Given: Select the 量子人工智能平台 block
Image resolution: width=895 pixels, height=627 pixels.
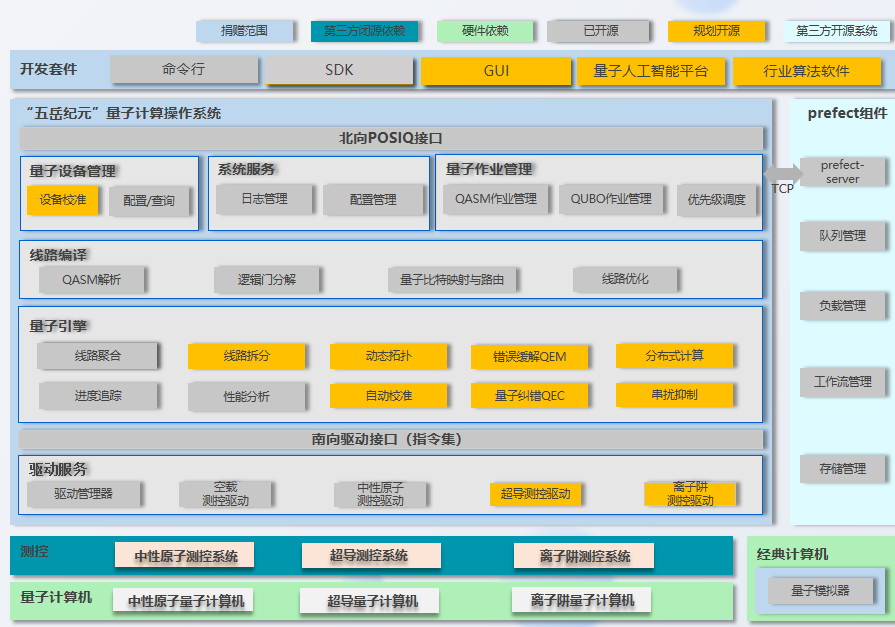Looking at the screenshot, I should 650,71.
